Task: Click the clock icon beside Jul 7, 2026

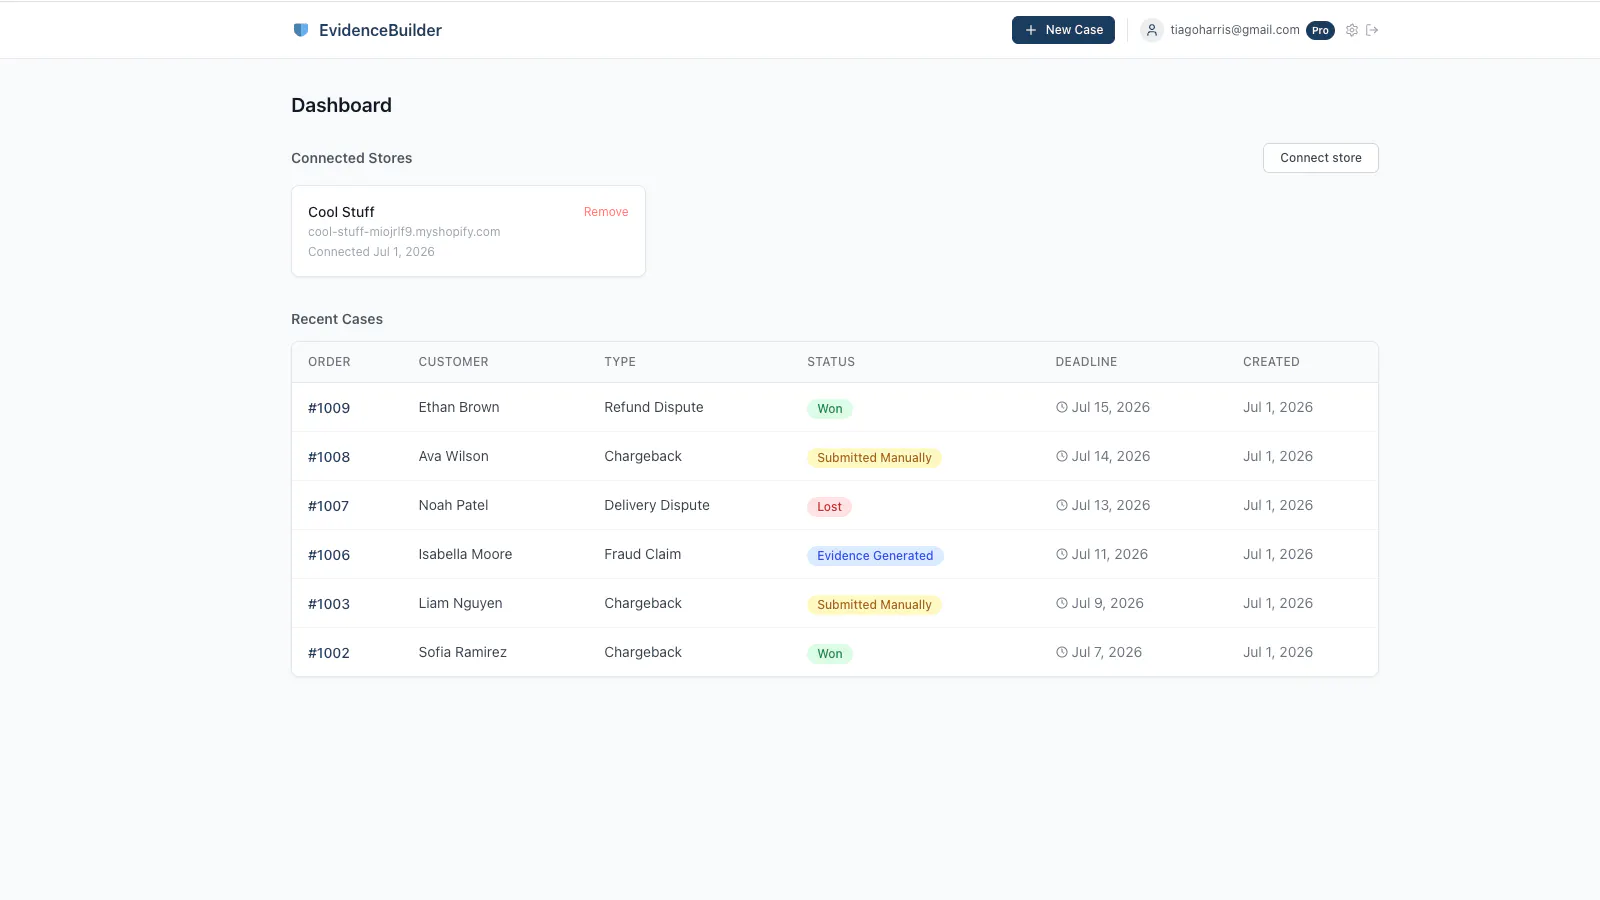Action: 1062,652
